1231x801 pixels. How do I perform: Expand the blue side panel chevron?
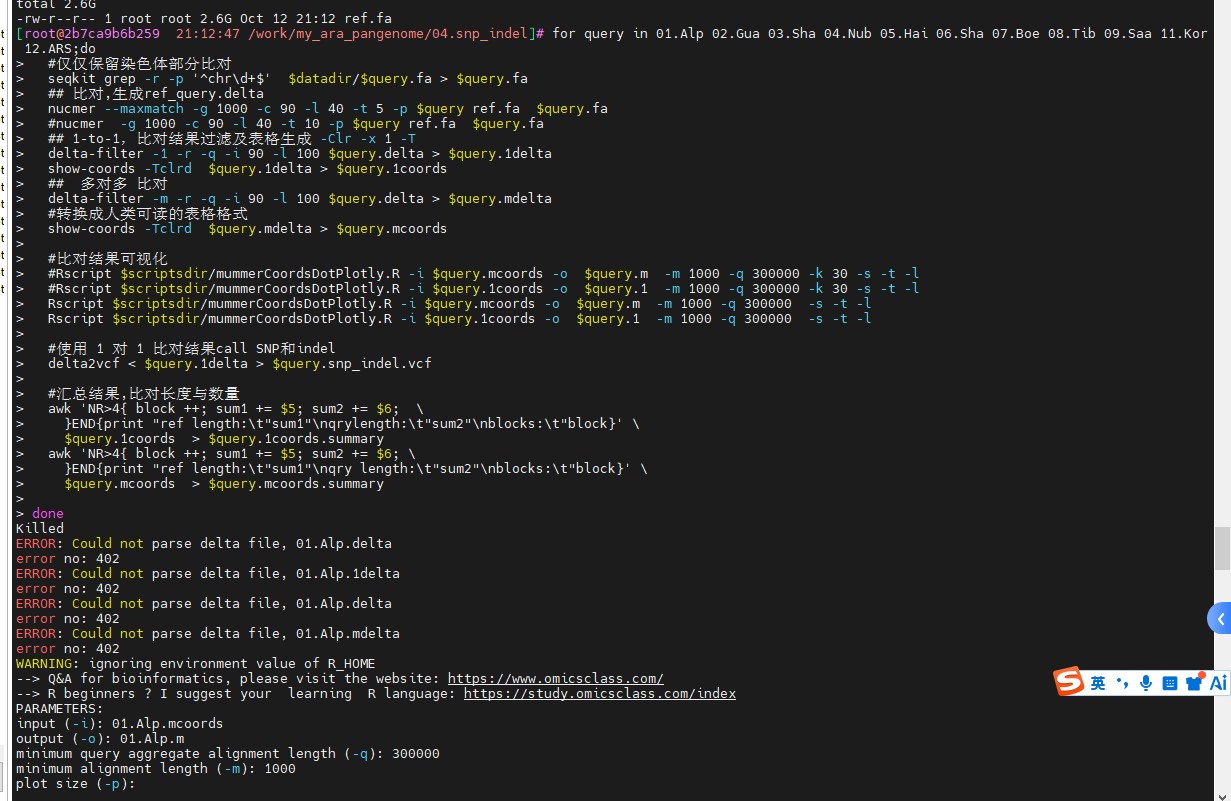[x=1219, y=619]
